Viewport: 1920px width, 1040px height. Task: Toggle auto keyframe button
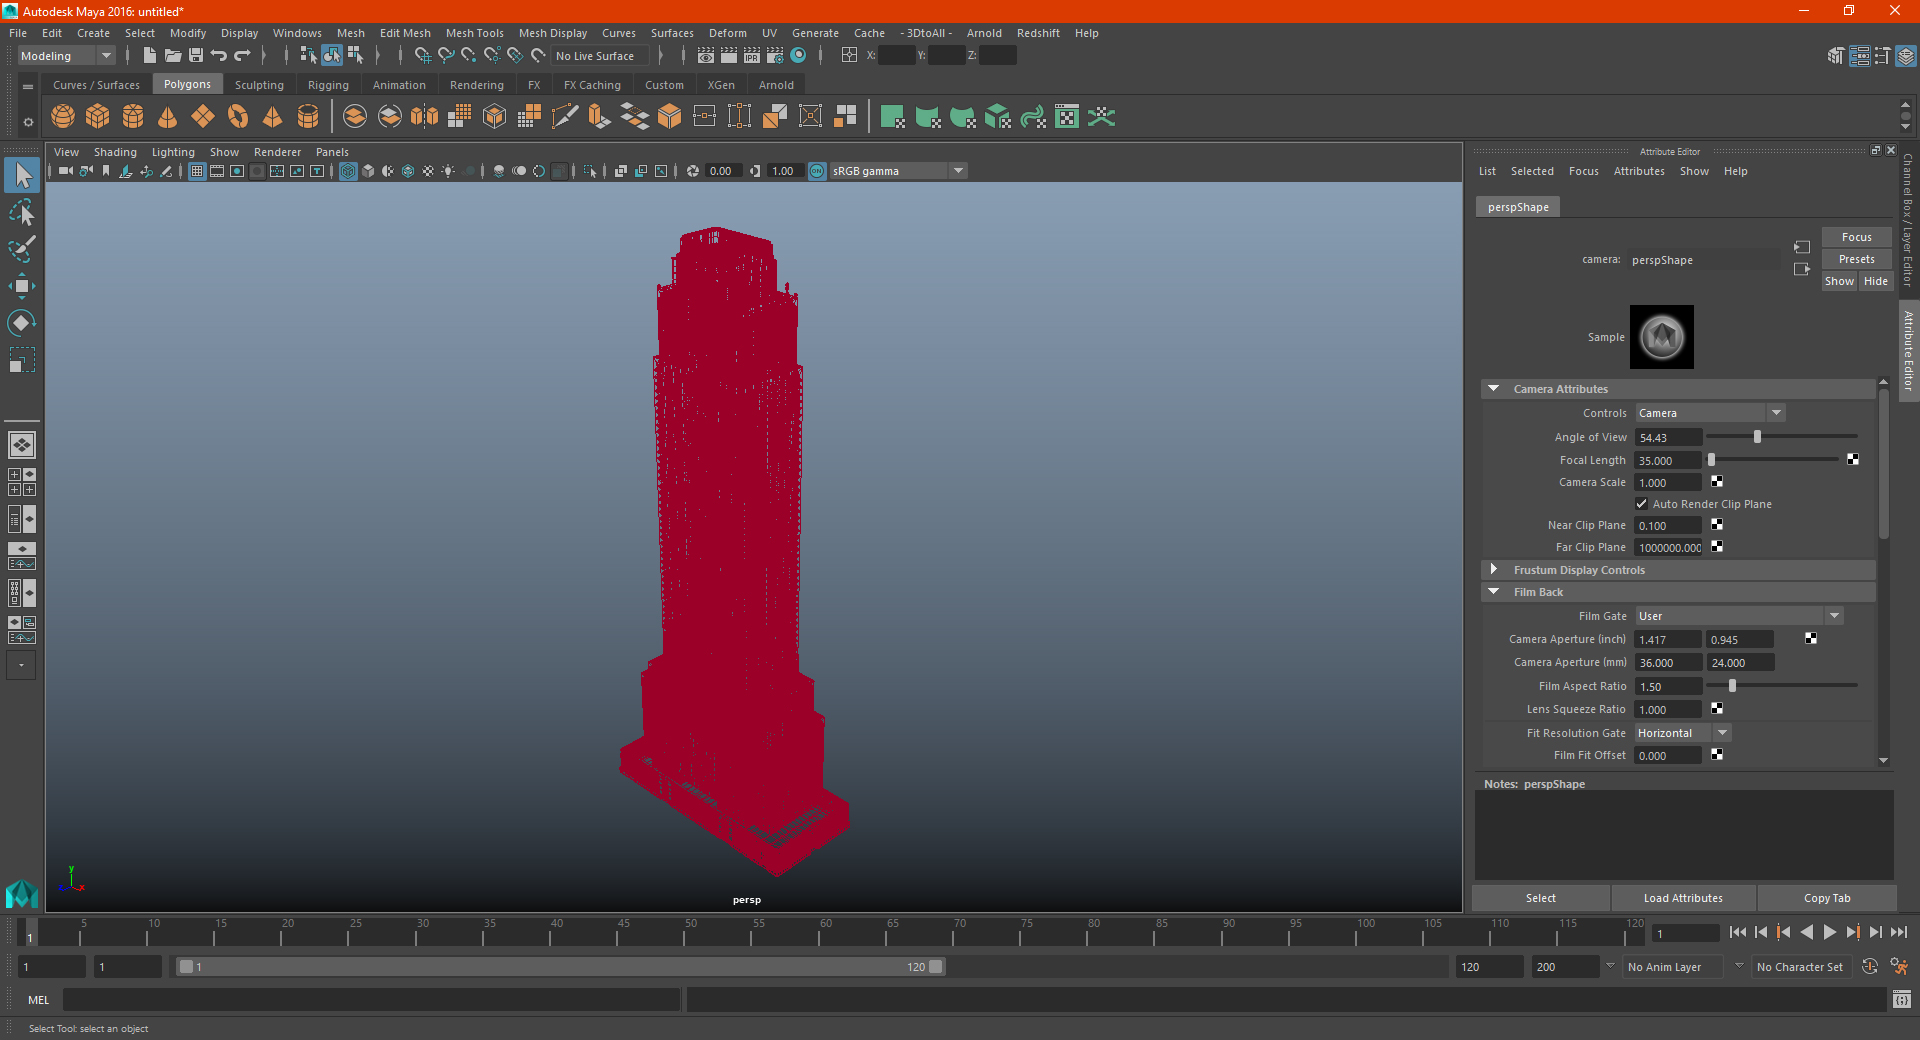tap(1870, 966)
